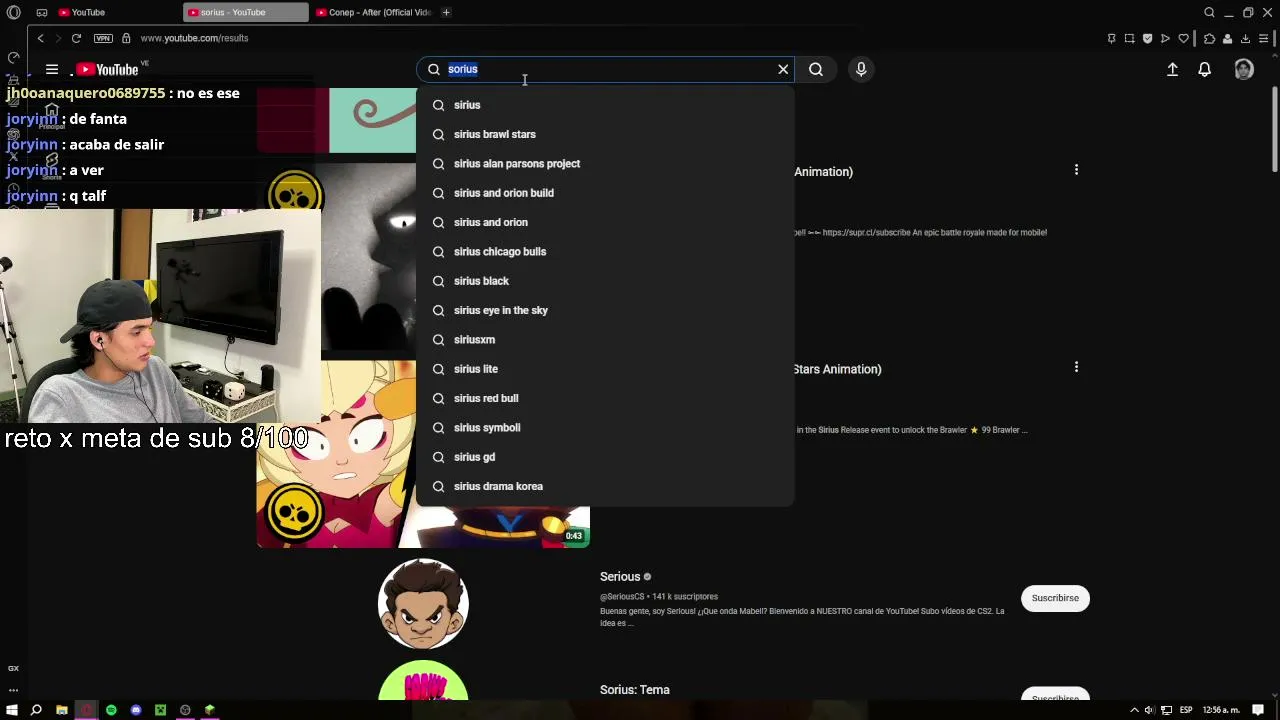Open Windows notification center
1280x720 pixels.
(1258, 710)
